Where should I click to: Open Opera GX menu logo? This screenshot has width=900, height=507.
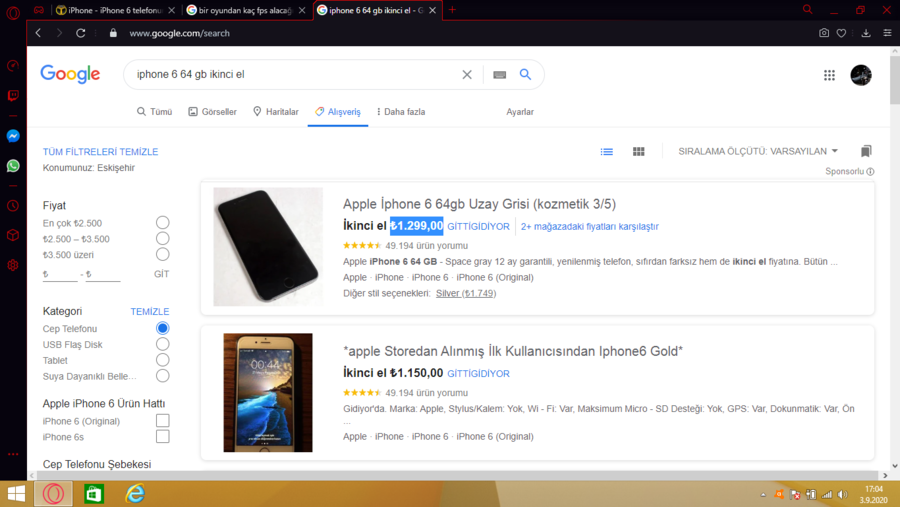tap(13, 12)
